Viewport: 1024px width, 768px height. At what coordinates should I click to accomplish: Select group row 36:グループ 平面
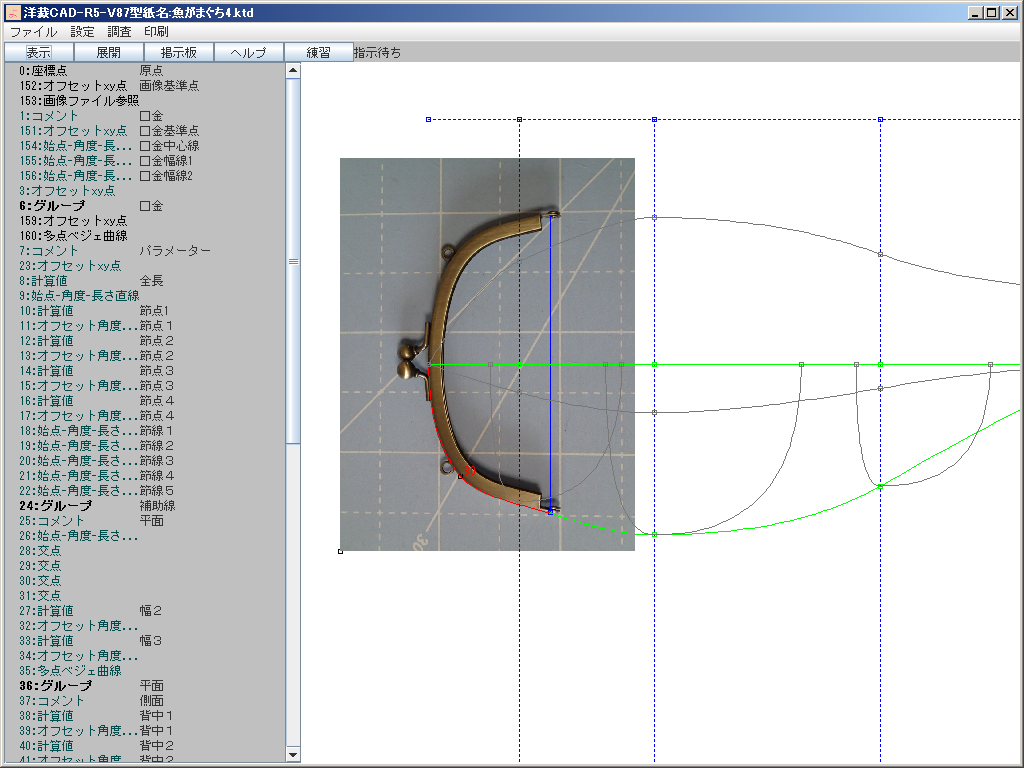point(91,686)
